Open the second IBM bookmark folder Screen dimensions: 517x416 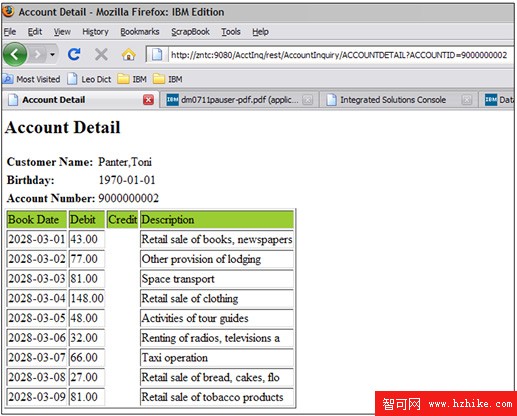pyautogui.click(x=167, y=79)
